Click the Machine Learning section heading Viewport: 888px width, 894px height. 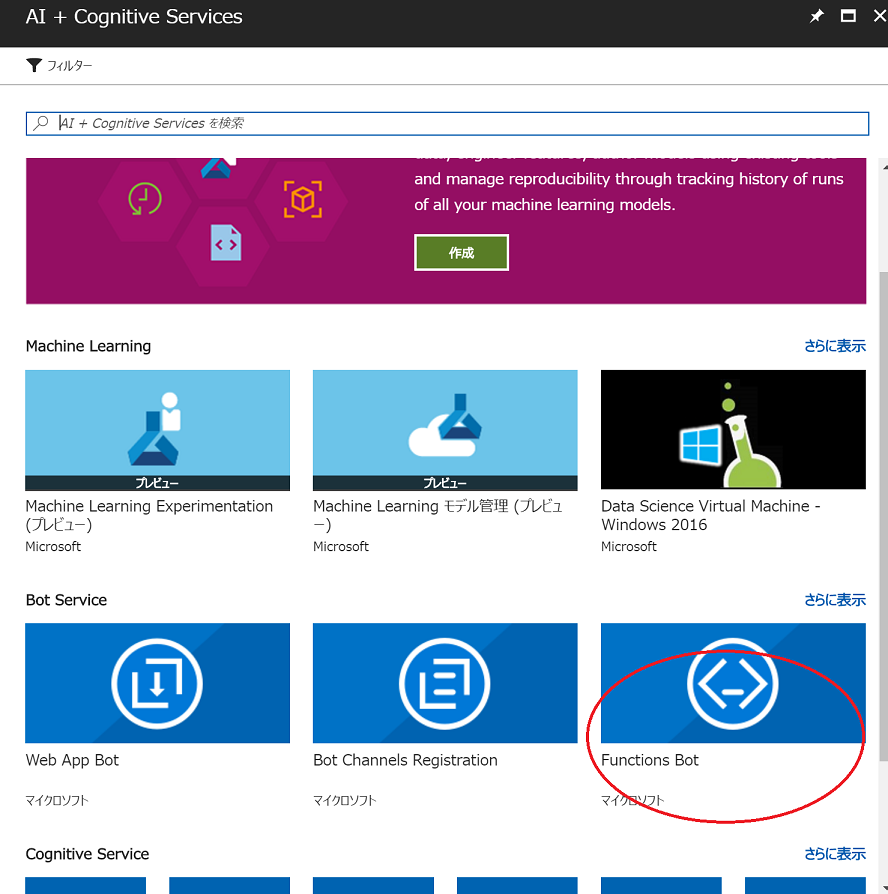(x=88, y=346)
